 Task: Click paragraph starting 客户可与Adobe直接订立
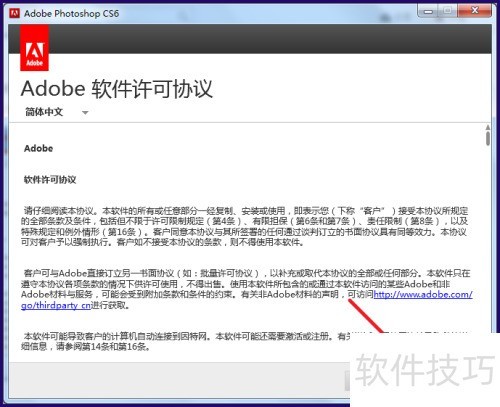[x=247, y=289]
